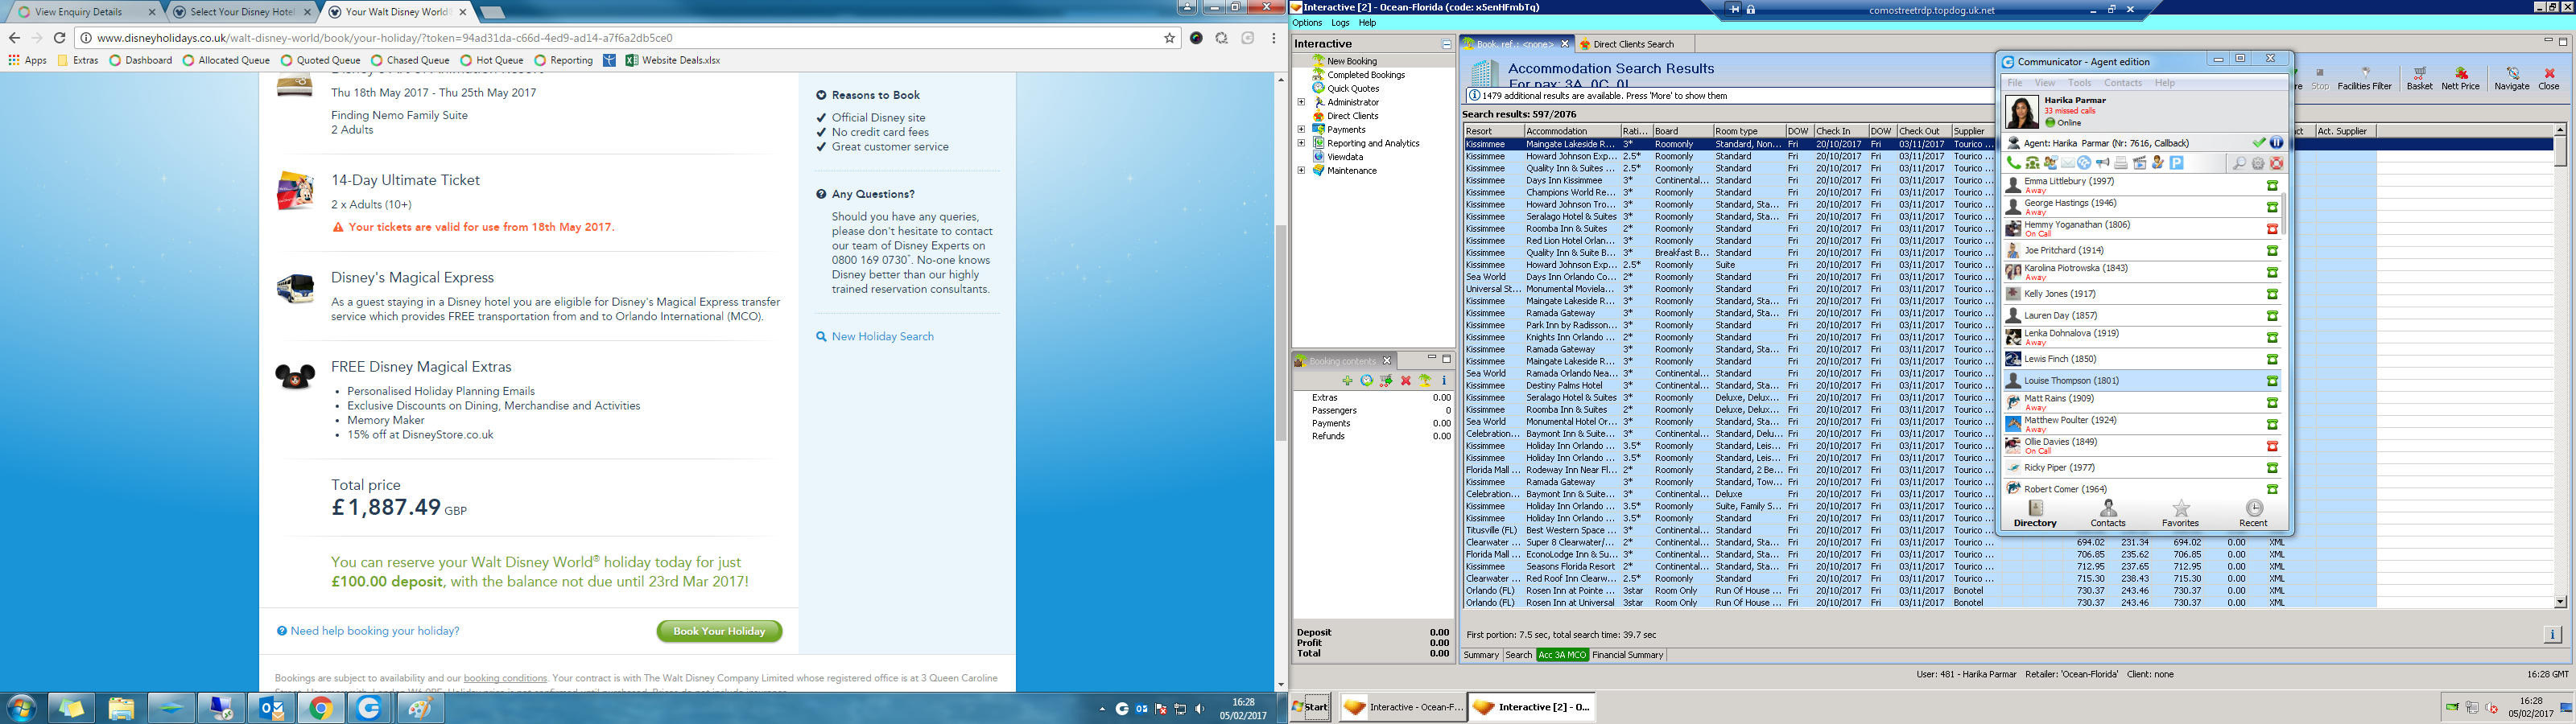Click the basket arrow icon in Booking contents
This screenshot has width=2576, height=724.
point(1386,381)
